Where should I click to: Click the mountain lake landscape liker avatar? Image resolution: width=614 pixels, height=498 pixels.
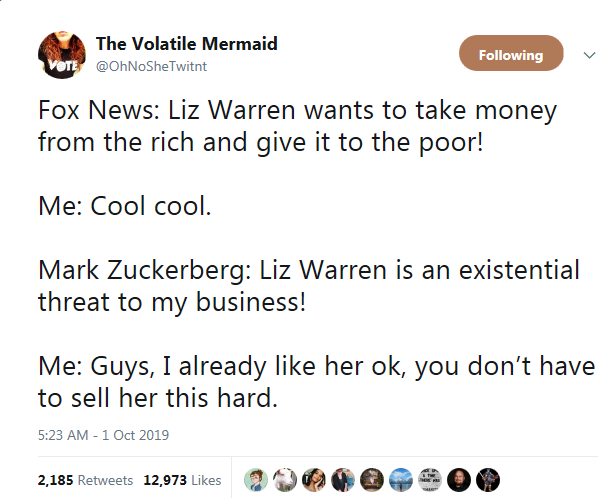tap(402, 480)
